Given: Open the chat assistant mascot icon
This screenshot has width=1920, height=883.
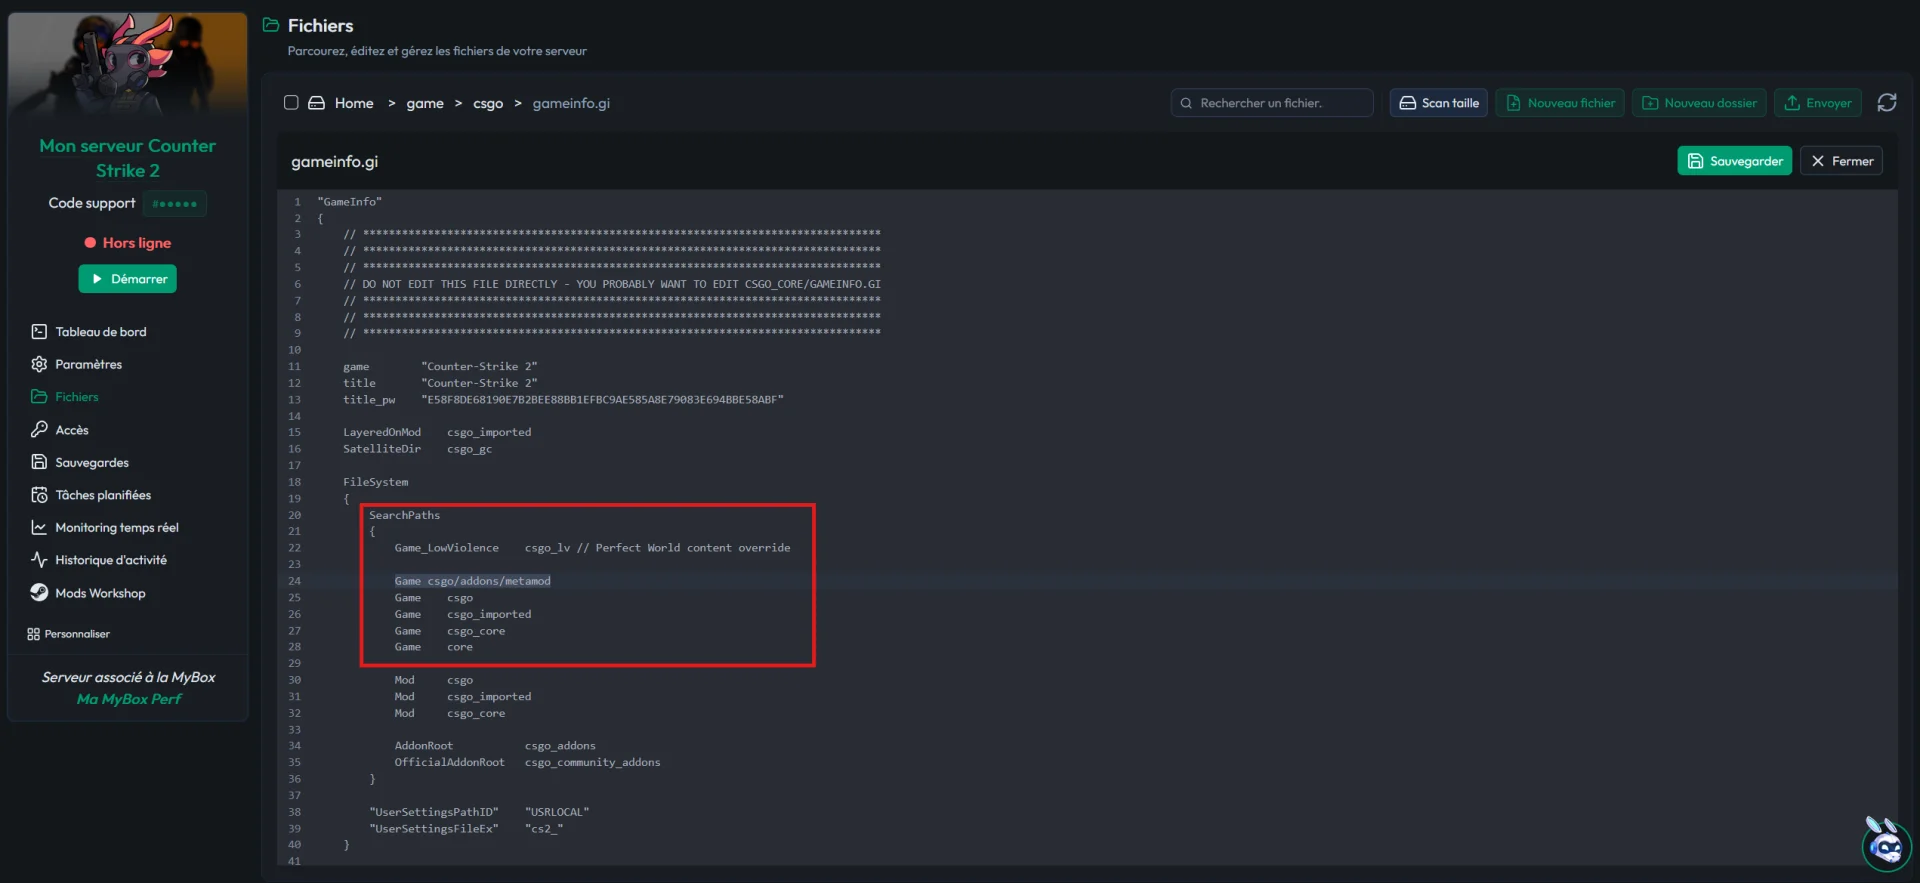Looking at the screenshot, I should click(x=1886, y=846).
